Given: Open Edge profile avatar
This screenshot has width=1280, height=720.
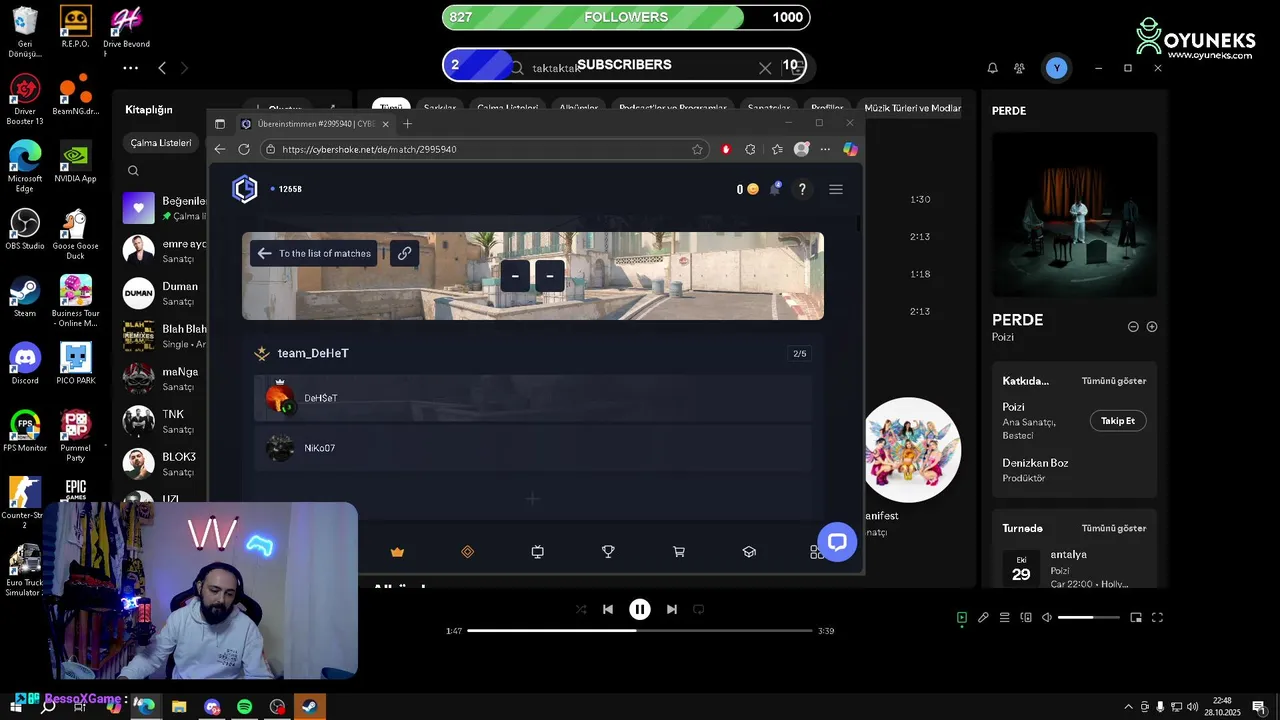Looking at the screenshot, I should [x=801, y=149].
